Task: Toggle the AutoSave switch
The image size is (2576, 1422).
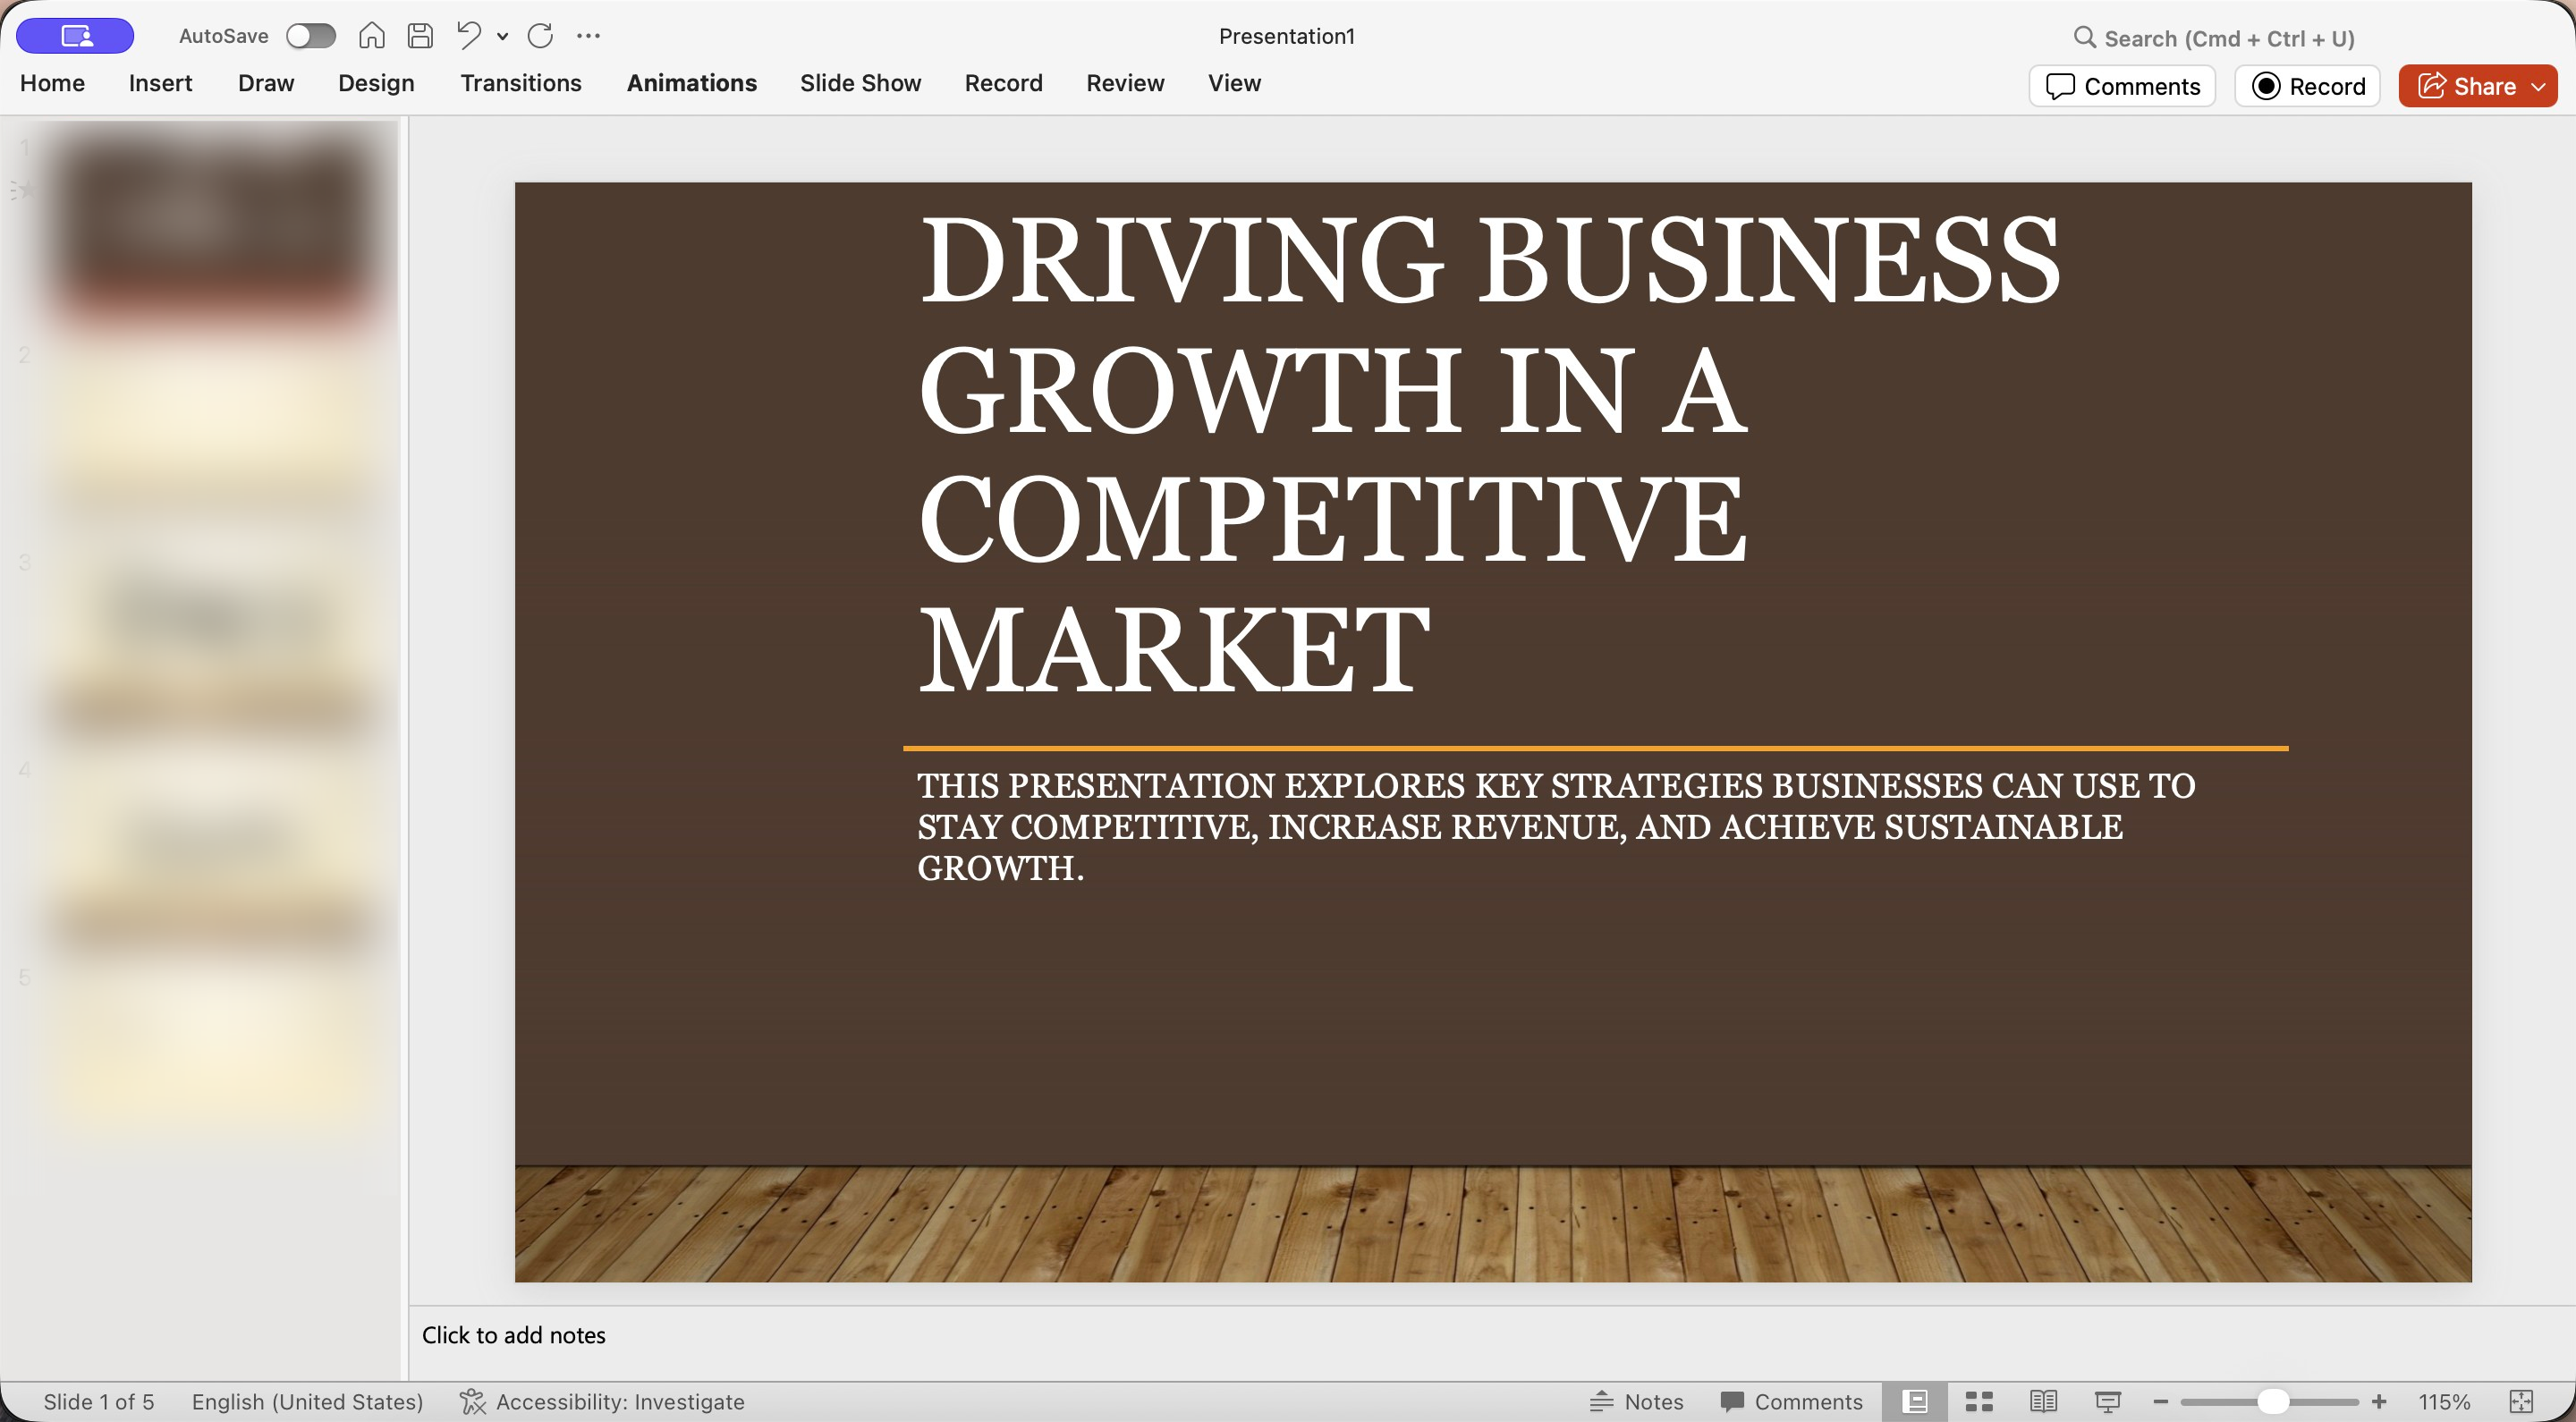Action: point(310,36)
